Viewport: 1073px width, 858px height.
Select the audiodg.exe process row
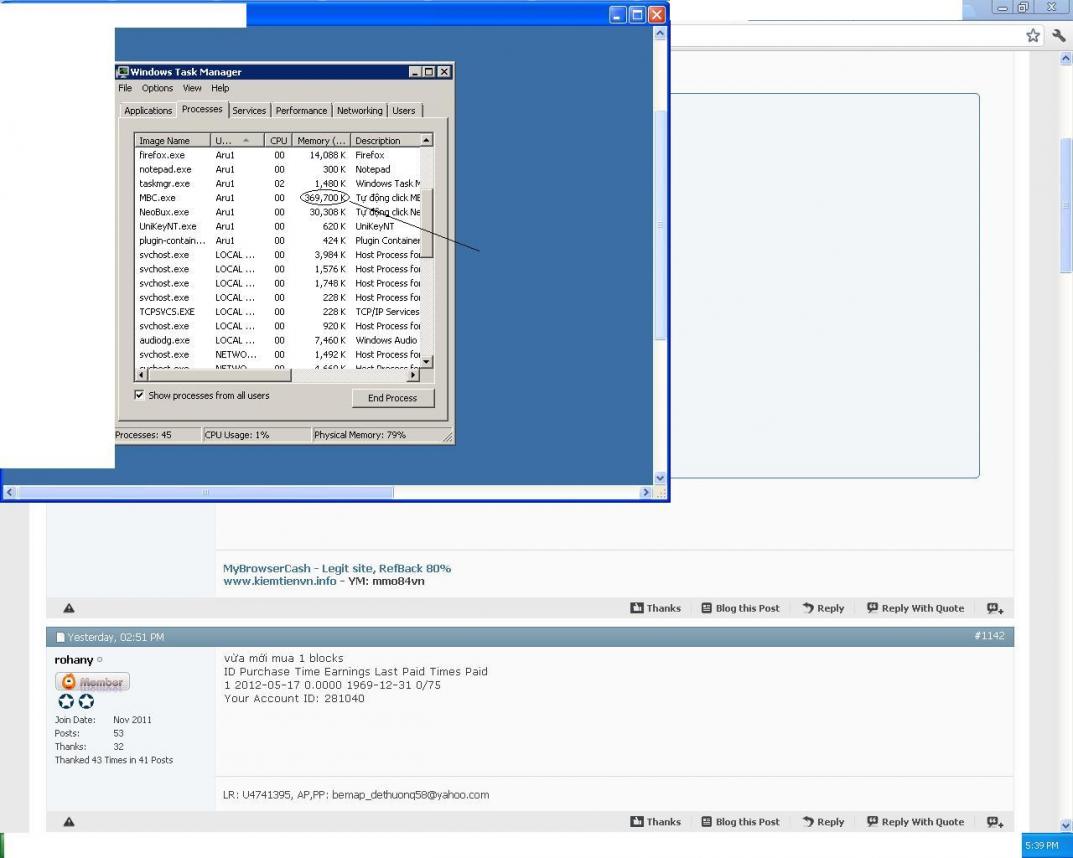(278, 340)
